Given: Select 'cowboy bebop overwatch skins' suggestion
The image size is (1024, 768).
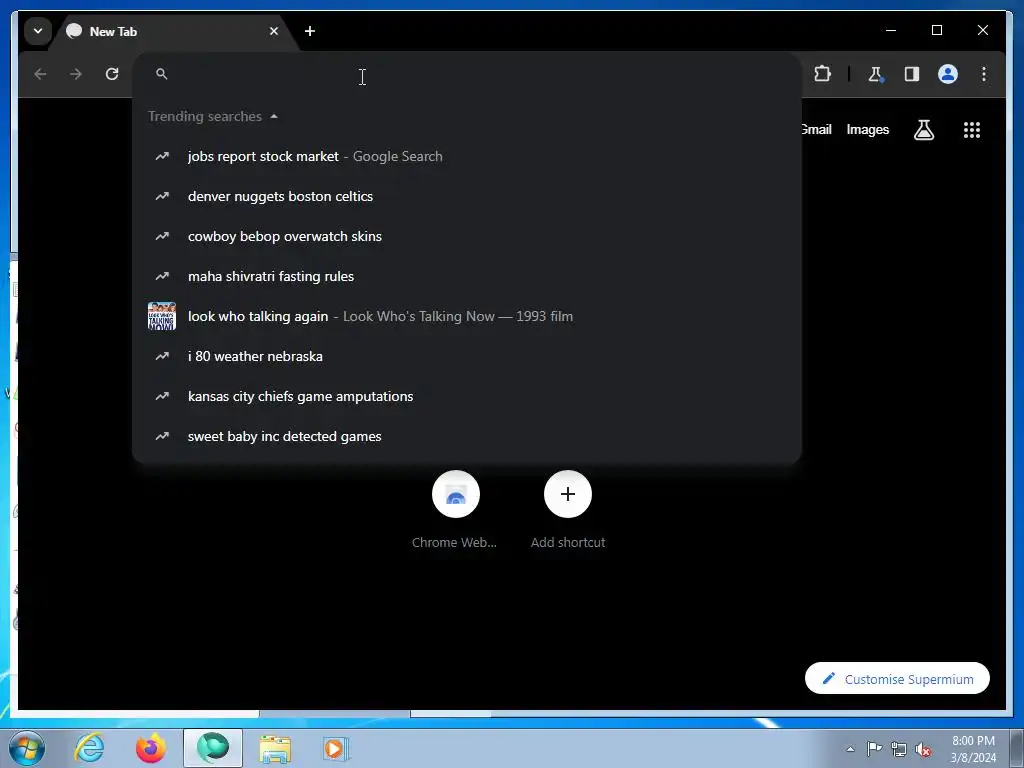Looking at the screenshot, I should [x=467, y=236].
